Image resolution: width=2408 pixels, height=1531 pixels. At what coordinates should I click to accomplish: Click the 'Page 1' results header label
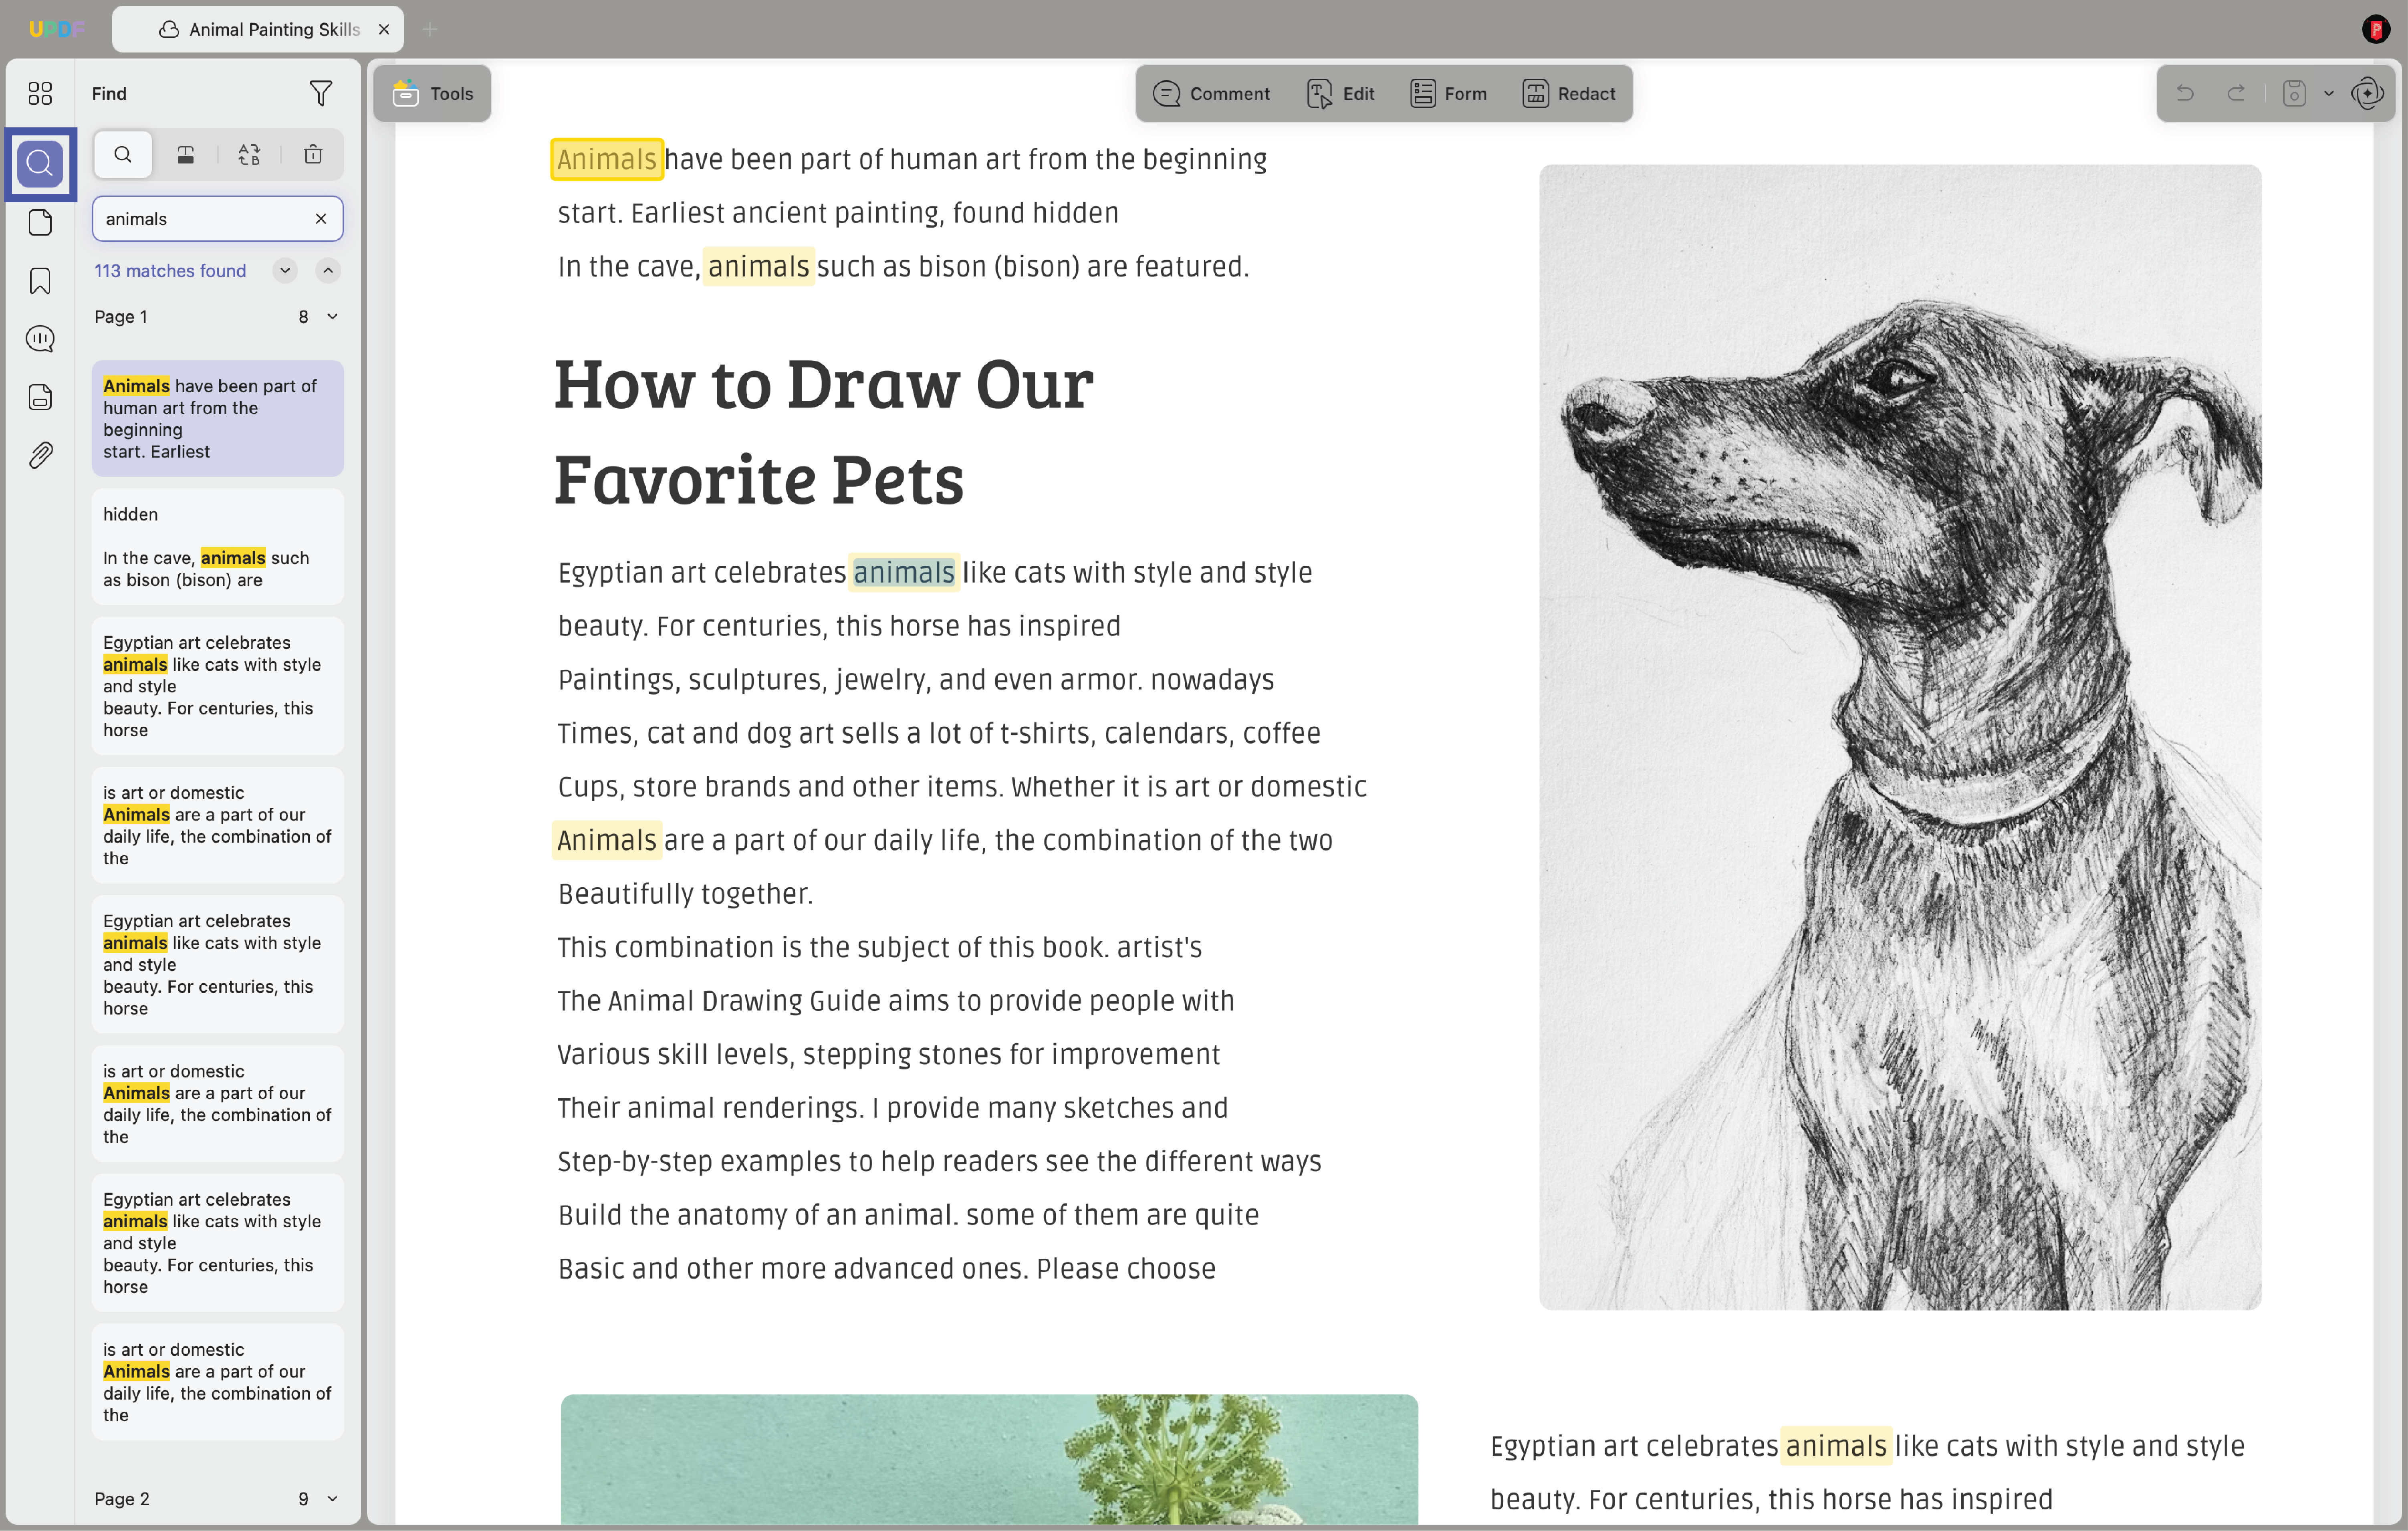click(121, 316)
